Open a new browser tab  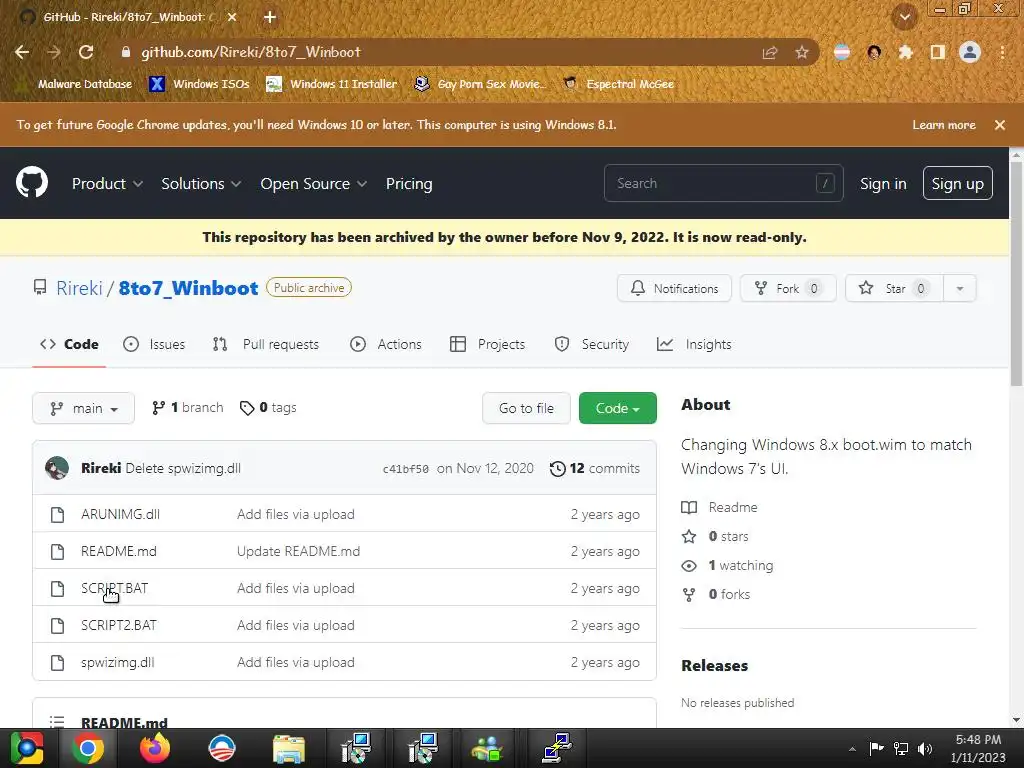point(270,17)
